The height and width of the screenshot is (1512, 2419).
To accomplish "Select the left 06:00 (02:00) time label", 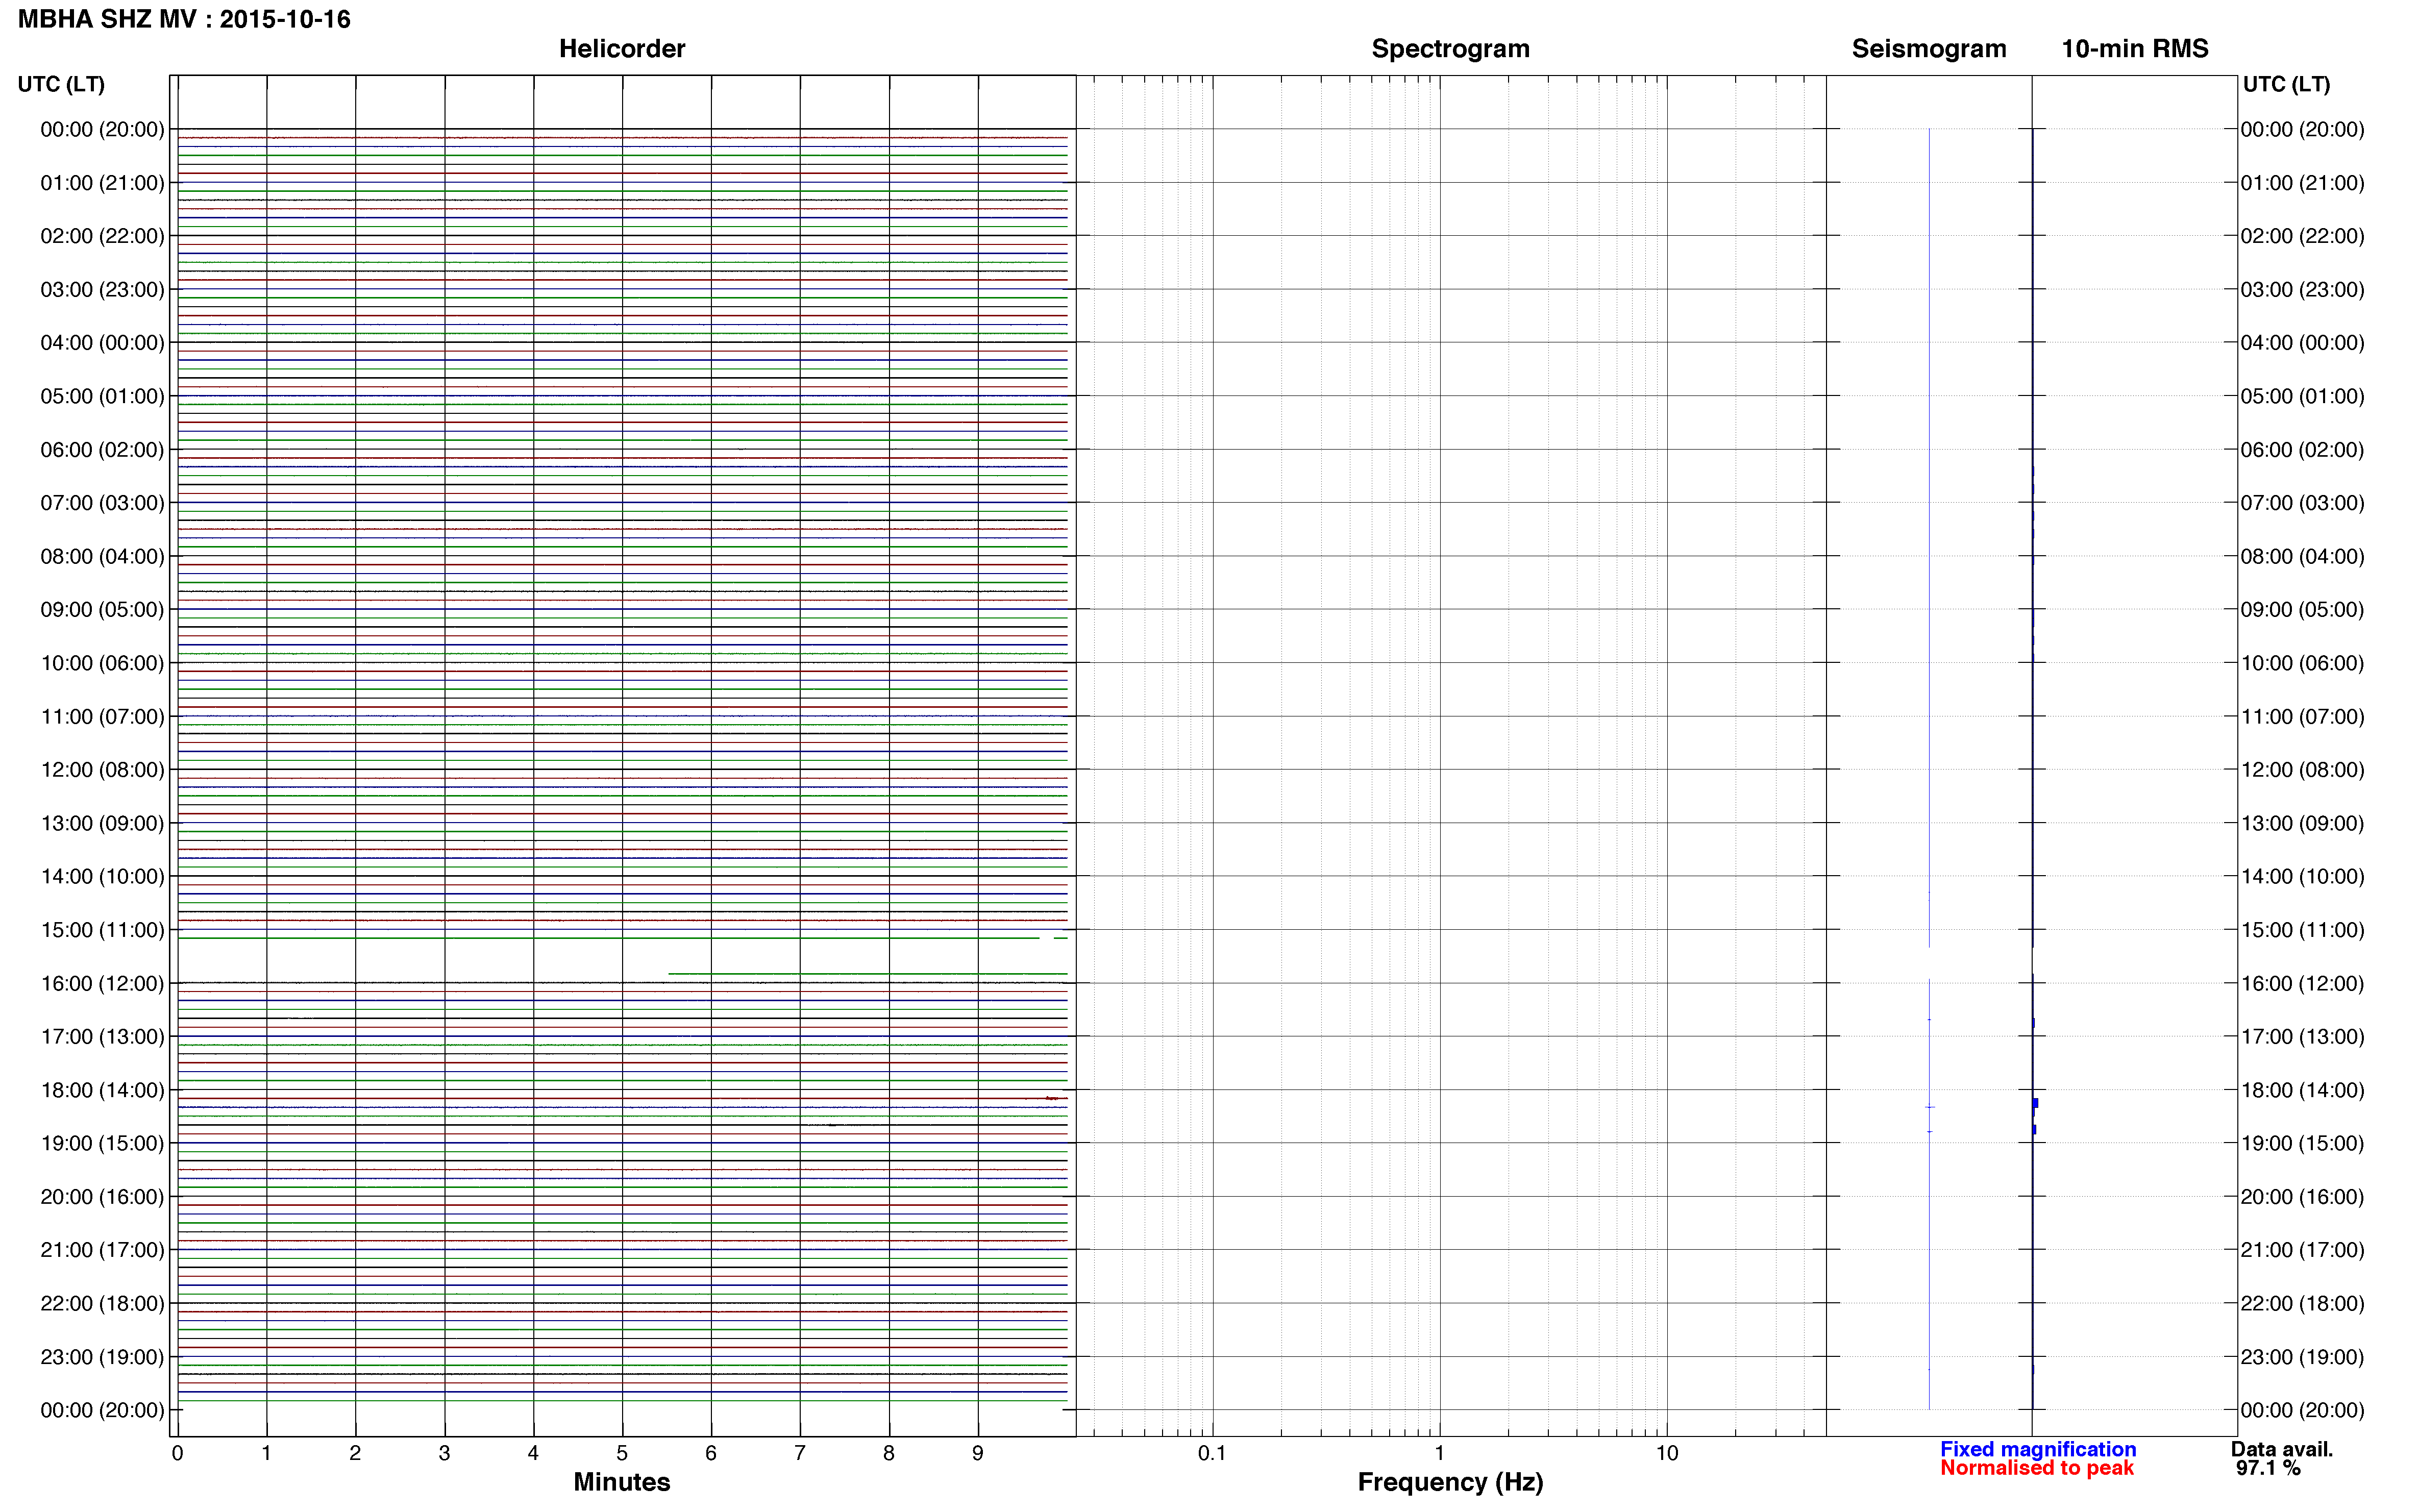I will pyautogui.click(x=102, y=450).
